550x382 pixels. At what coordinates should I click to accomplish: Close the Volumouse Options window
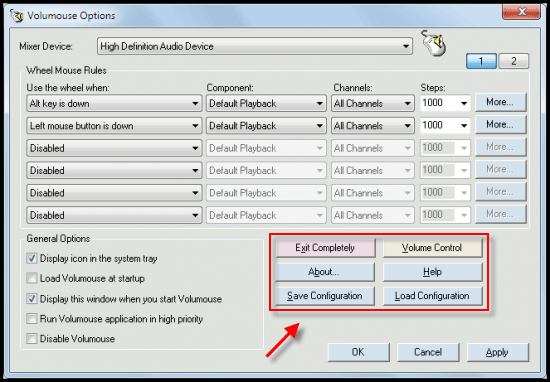coord(521,12)
